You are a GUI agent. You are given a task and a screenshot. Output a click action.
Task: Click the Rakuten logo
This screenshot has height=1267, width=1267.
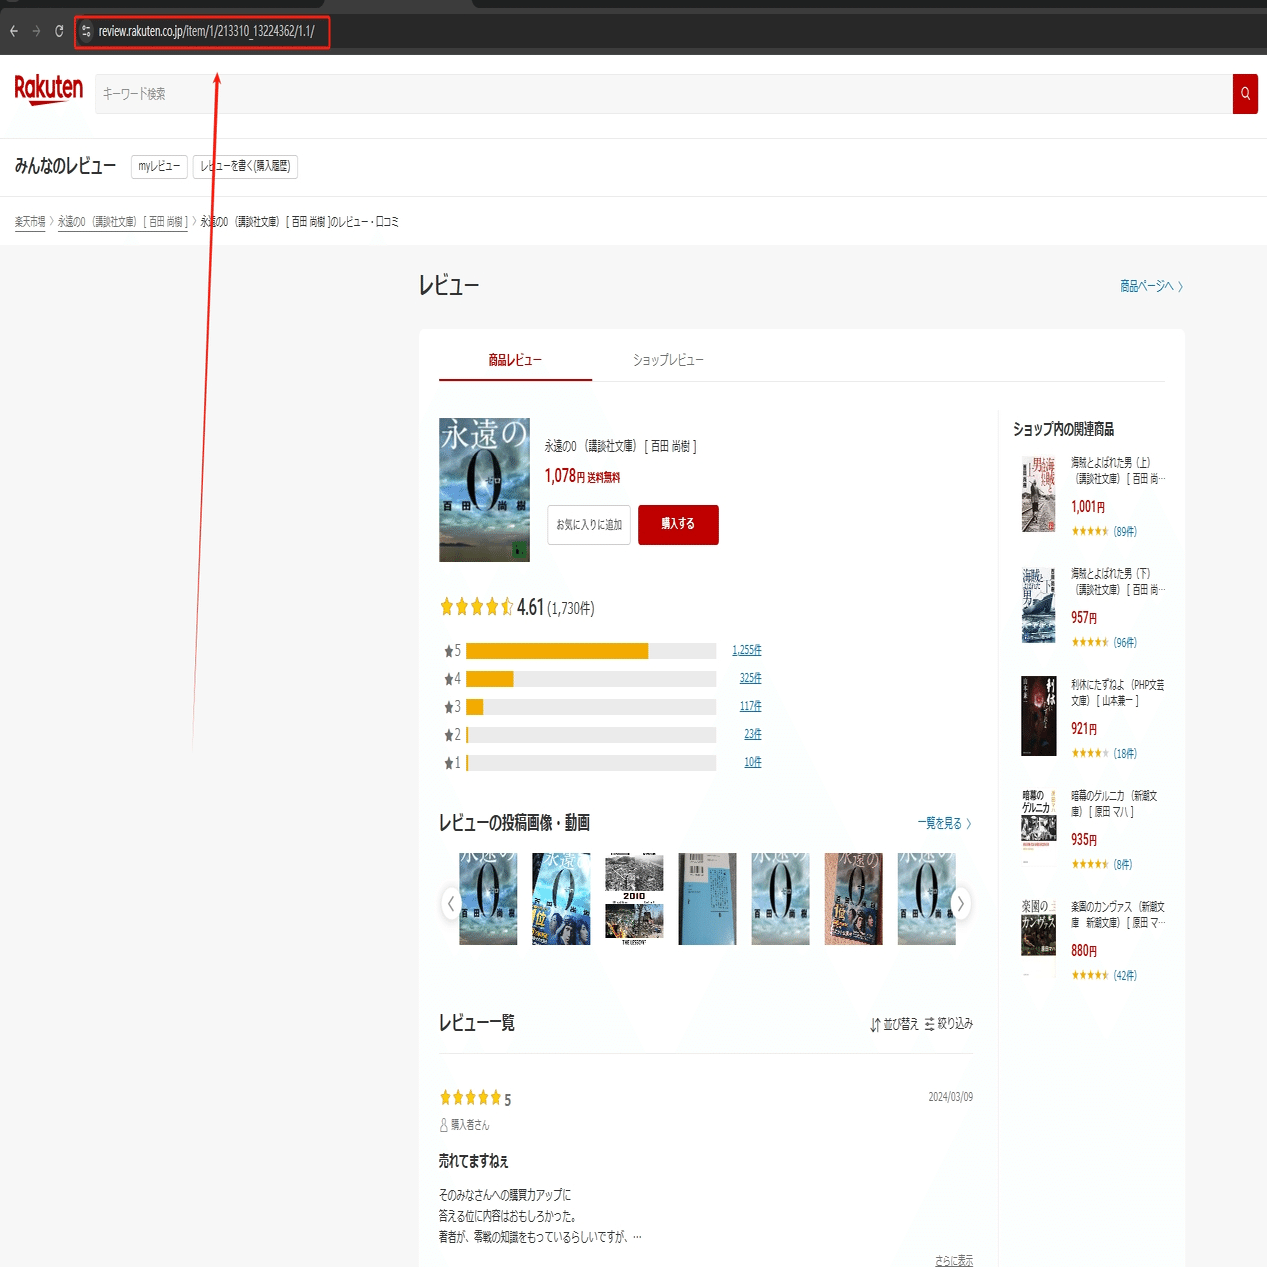tap(48, 90)
